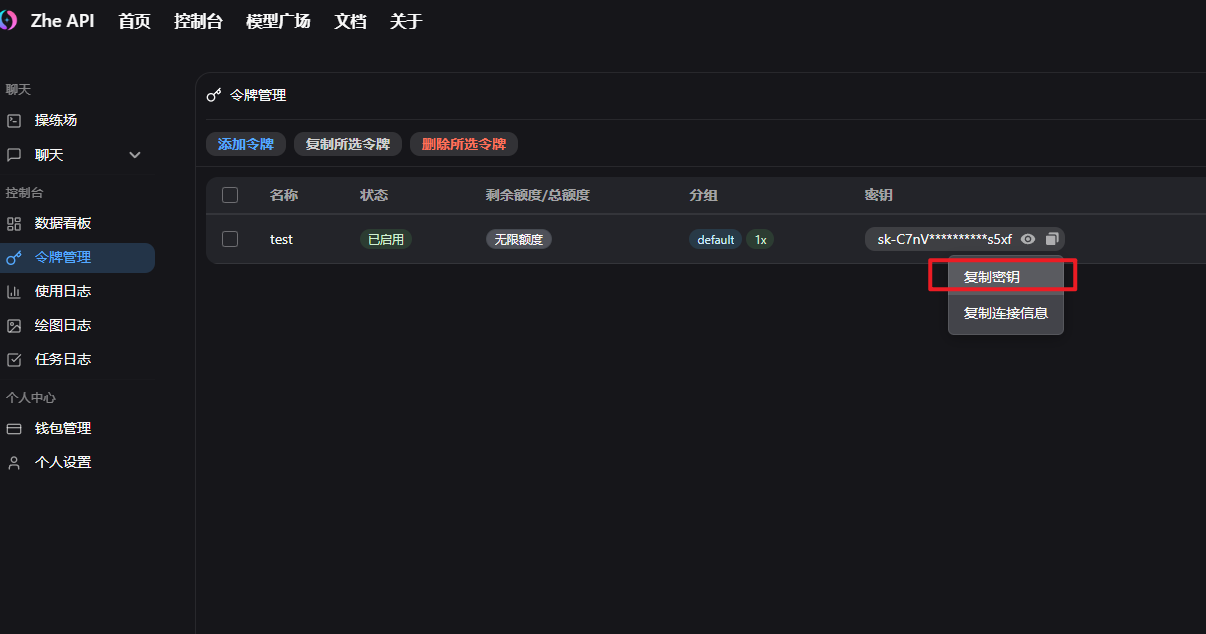
Task: Check the test token row checkbox
Action: tap(230, 239)
